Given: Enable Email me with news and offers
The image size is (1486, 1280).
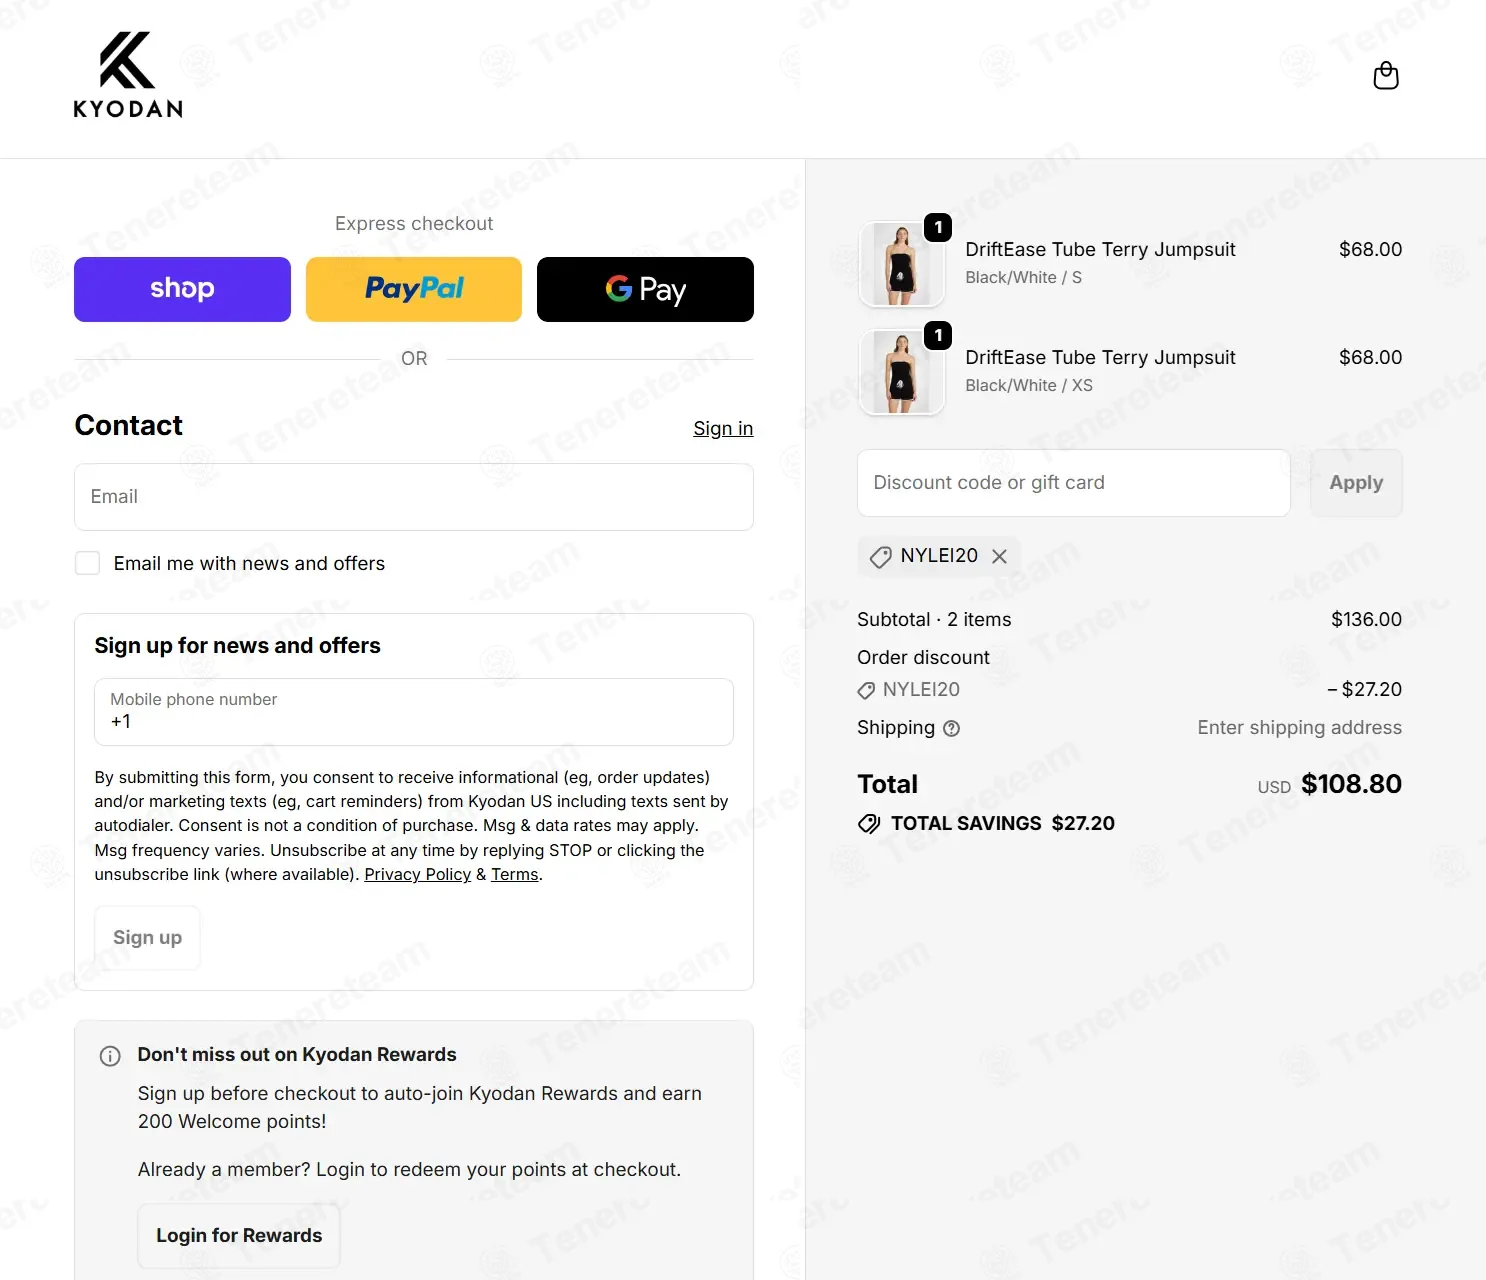Looking at the screenshot, I should (x=88, y=563).
